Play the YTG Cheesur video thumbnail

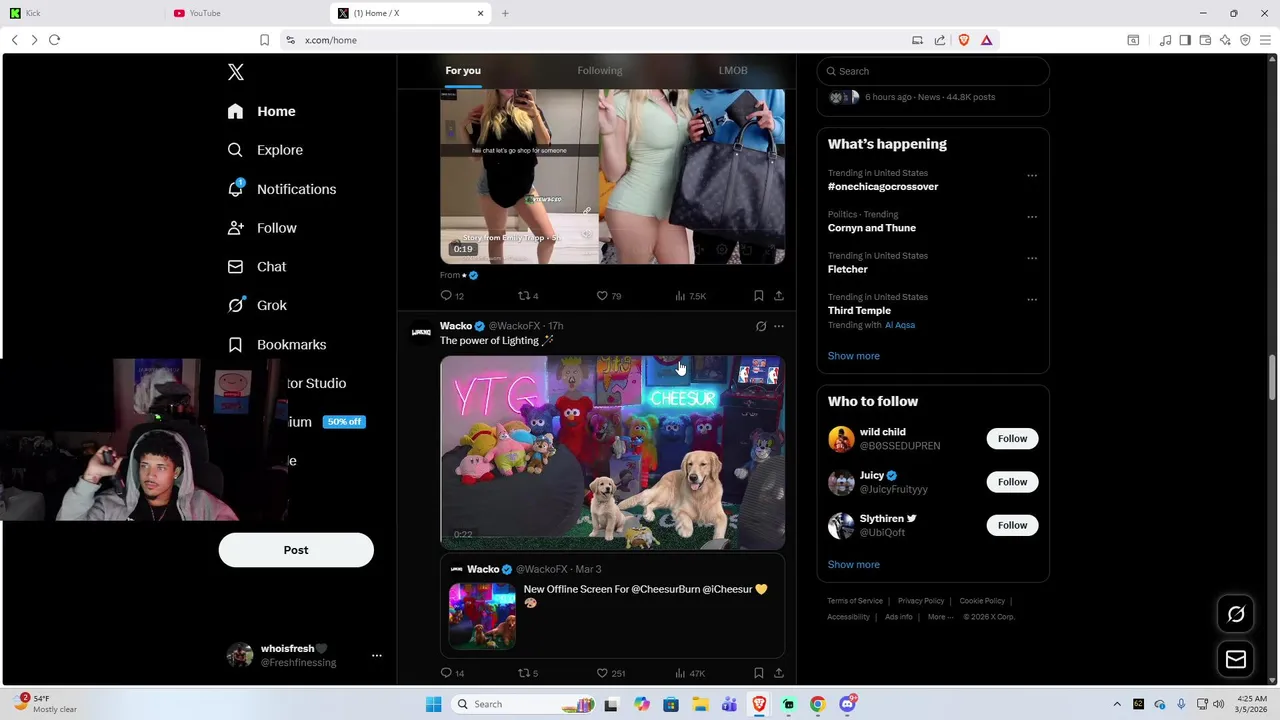coord(613,452)
